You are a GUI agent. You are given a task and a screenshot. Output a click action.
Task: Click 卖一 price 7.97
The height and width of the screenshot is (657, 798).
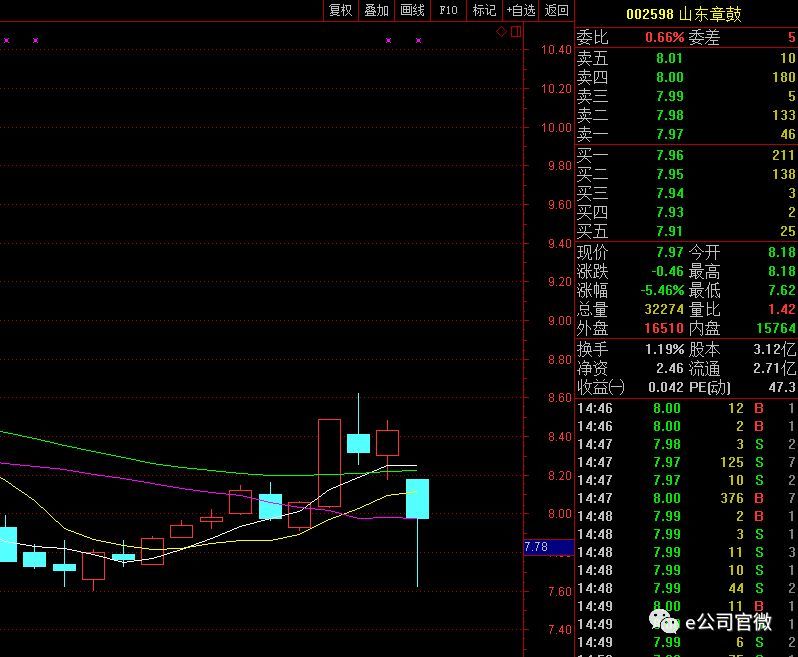[x=669, y=134]
